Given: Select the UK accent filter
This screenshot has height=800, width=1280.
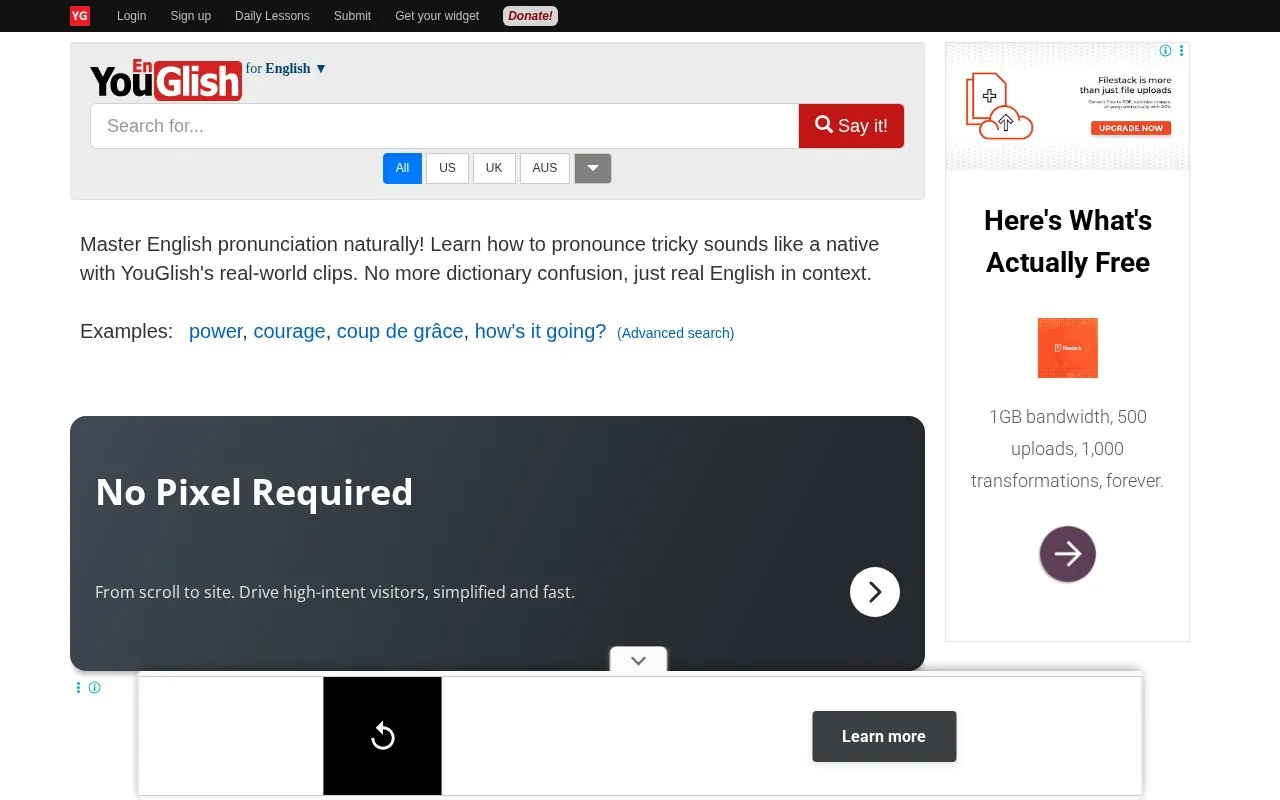Looking at the screenshot, I should click(494, 168).
